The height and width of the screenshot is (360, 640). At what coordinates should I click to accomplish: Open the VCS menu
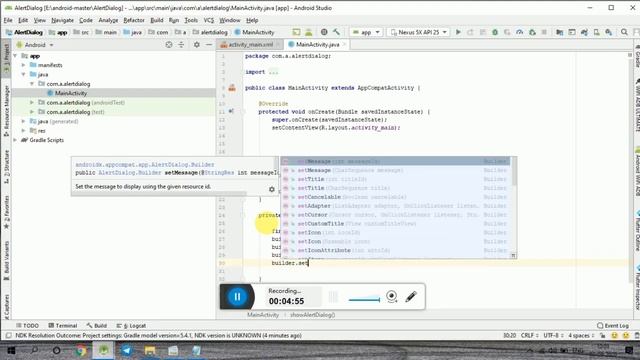(x=209, y=20)
